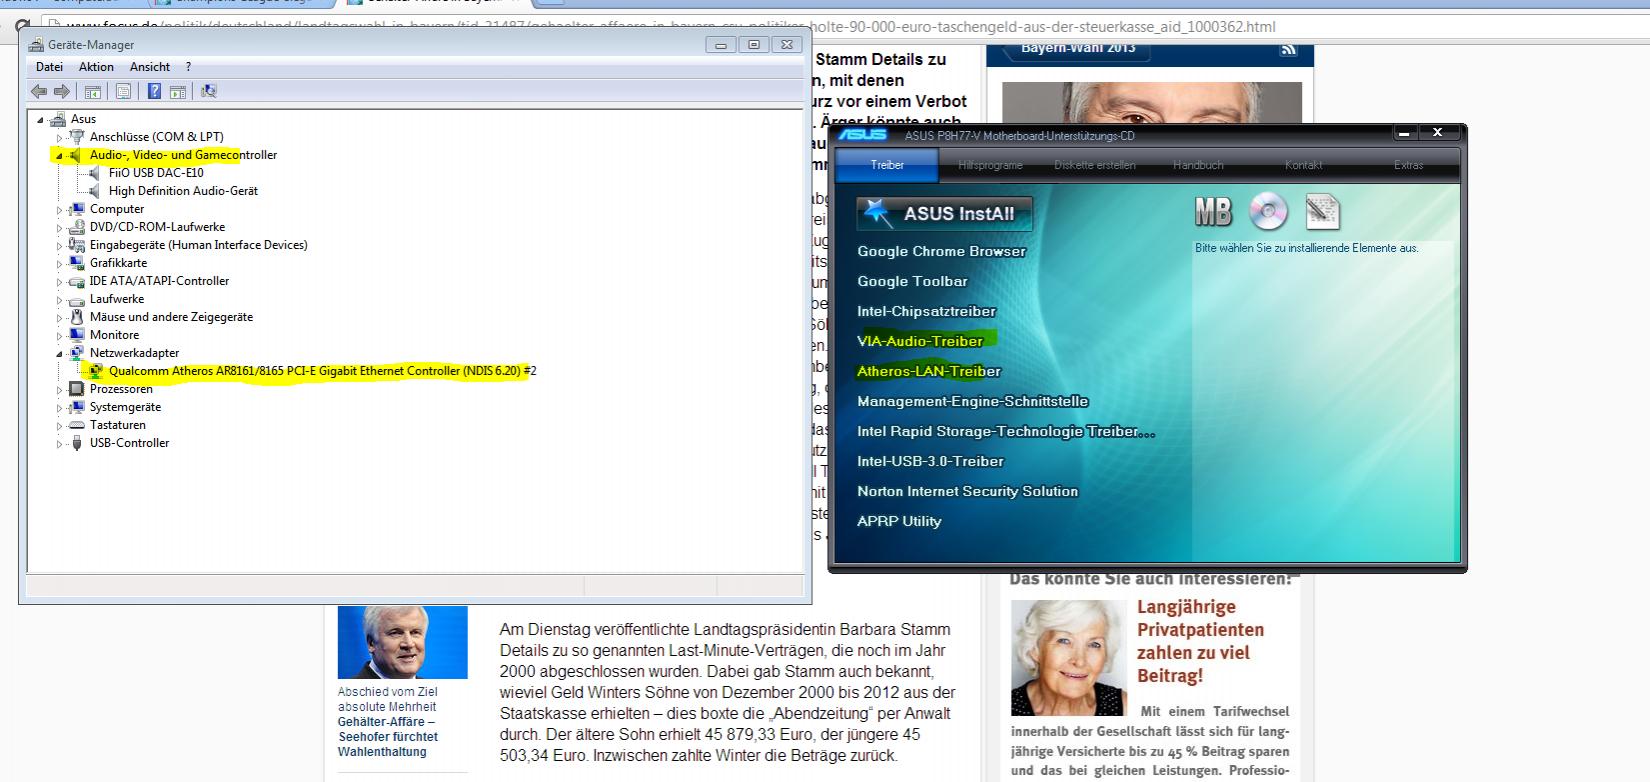1650x782 pixels.
Task: Click the DVD/CD-ROM-Laufwerke category icon
Action: click(x=77, y=227)
